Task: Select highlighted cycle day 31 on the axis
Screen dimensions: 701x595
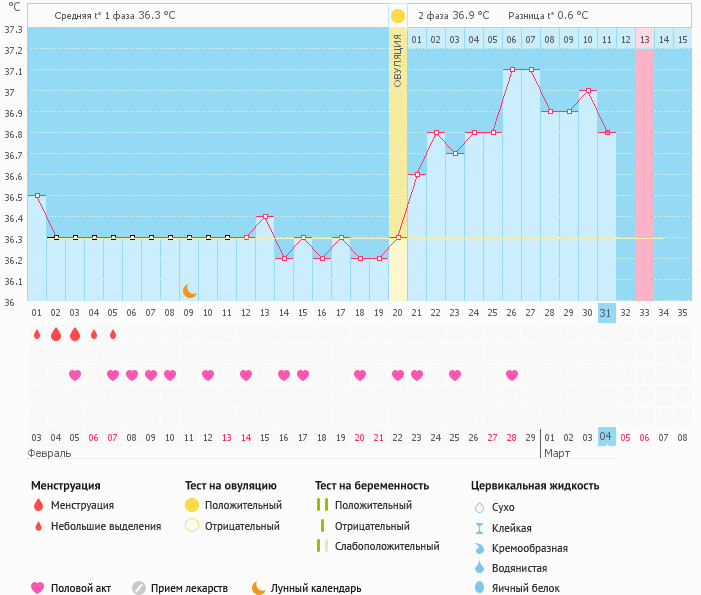Action: 605,313
